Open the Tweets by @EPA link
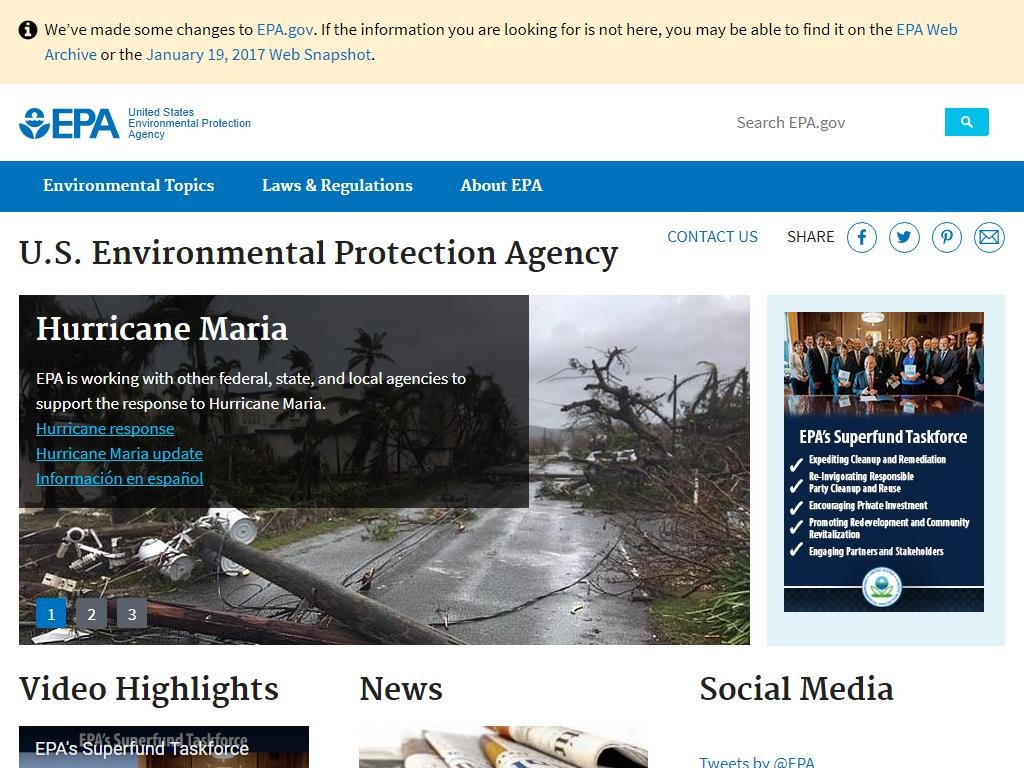The height and width of the screenshot is (768, 1024). click(x=757, y=761)
